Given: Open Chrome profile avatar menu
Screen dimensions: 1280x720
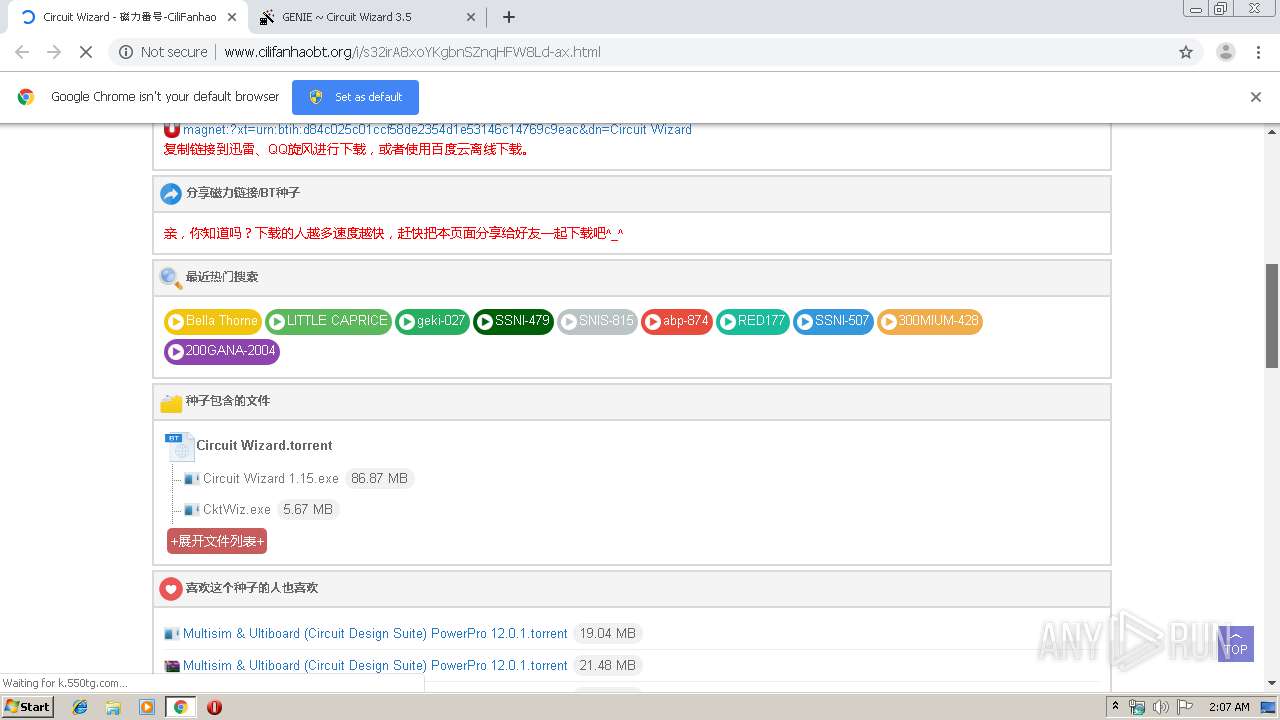Looking at the screenshot, I should 1225,52.
